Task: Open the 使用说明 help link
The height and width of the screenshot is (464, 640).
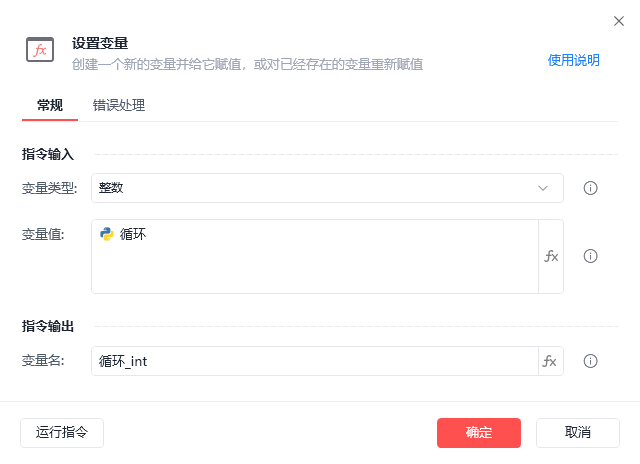Action: click(x=573, y=60)
